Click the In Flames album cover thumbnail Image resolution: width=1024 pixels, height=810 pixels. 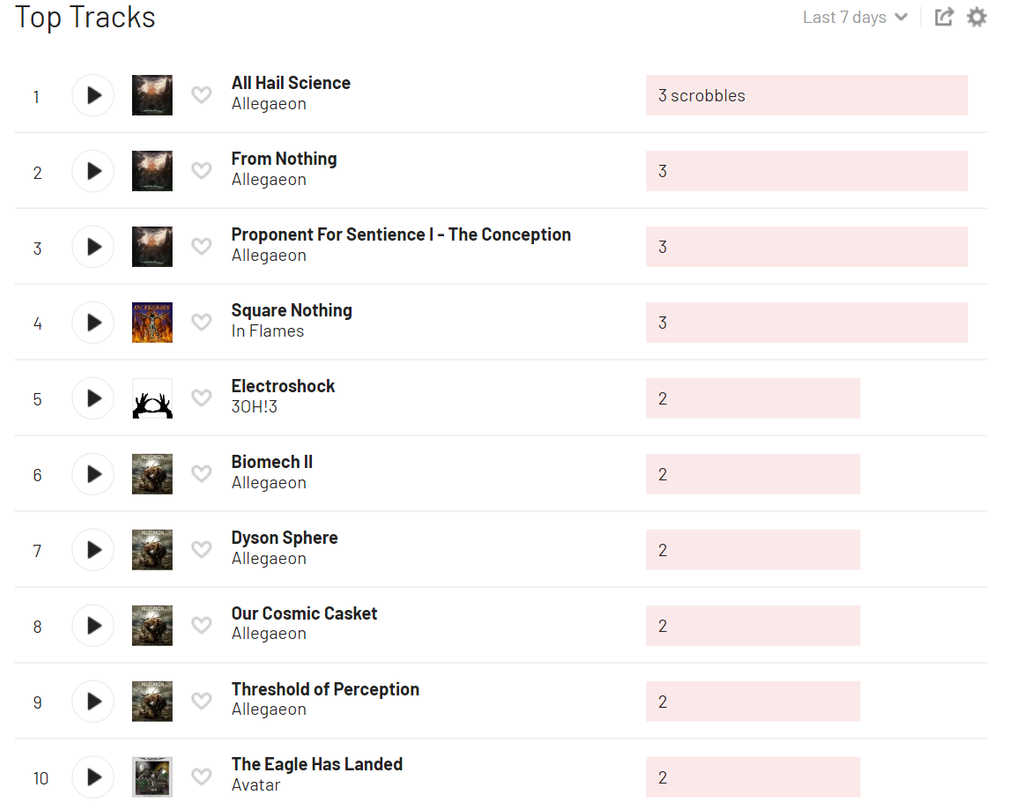[152, 322]
